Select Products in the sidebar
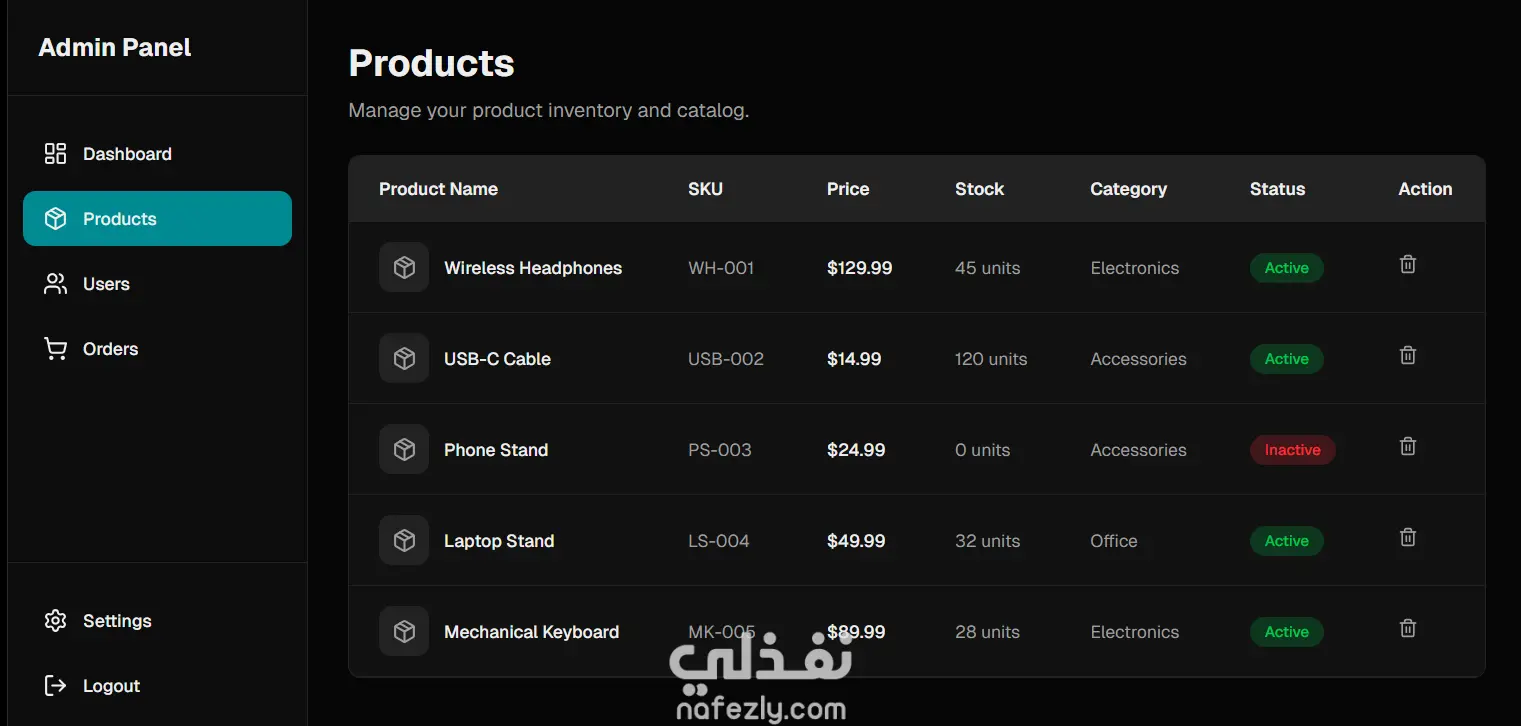Screen dimensions: 1521x726 (x=157, y=219)
